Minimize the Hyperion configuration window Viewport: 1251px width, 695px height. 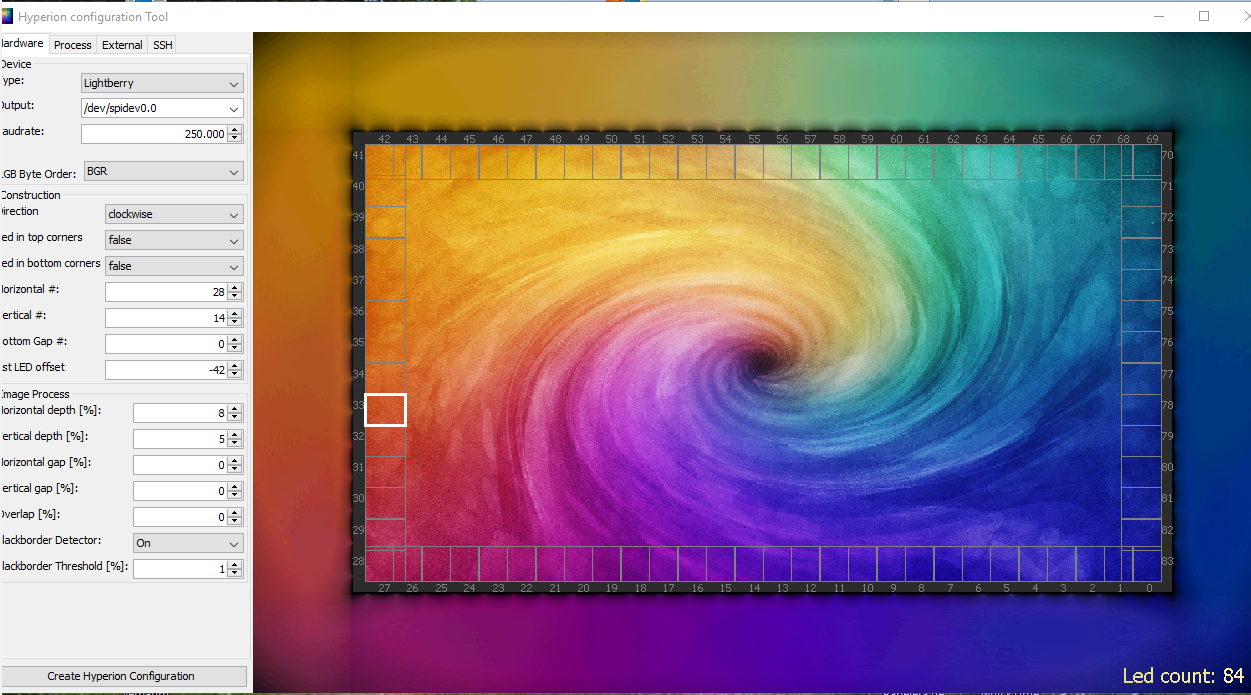point(1159,16)
